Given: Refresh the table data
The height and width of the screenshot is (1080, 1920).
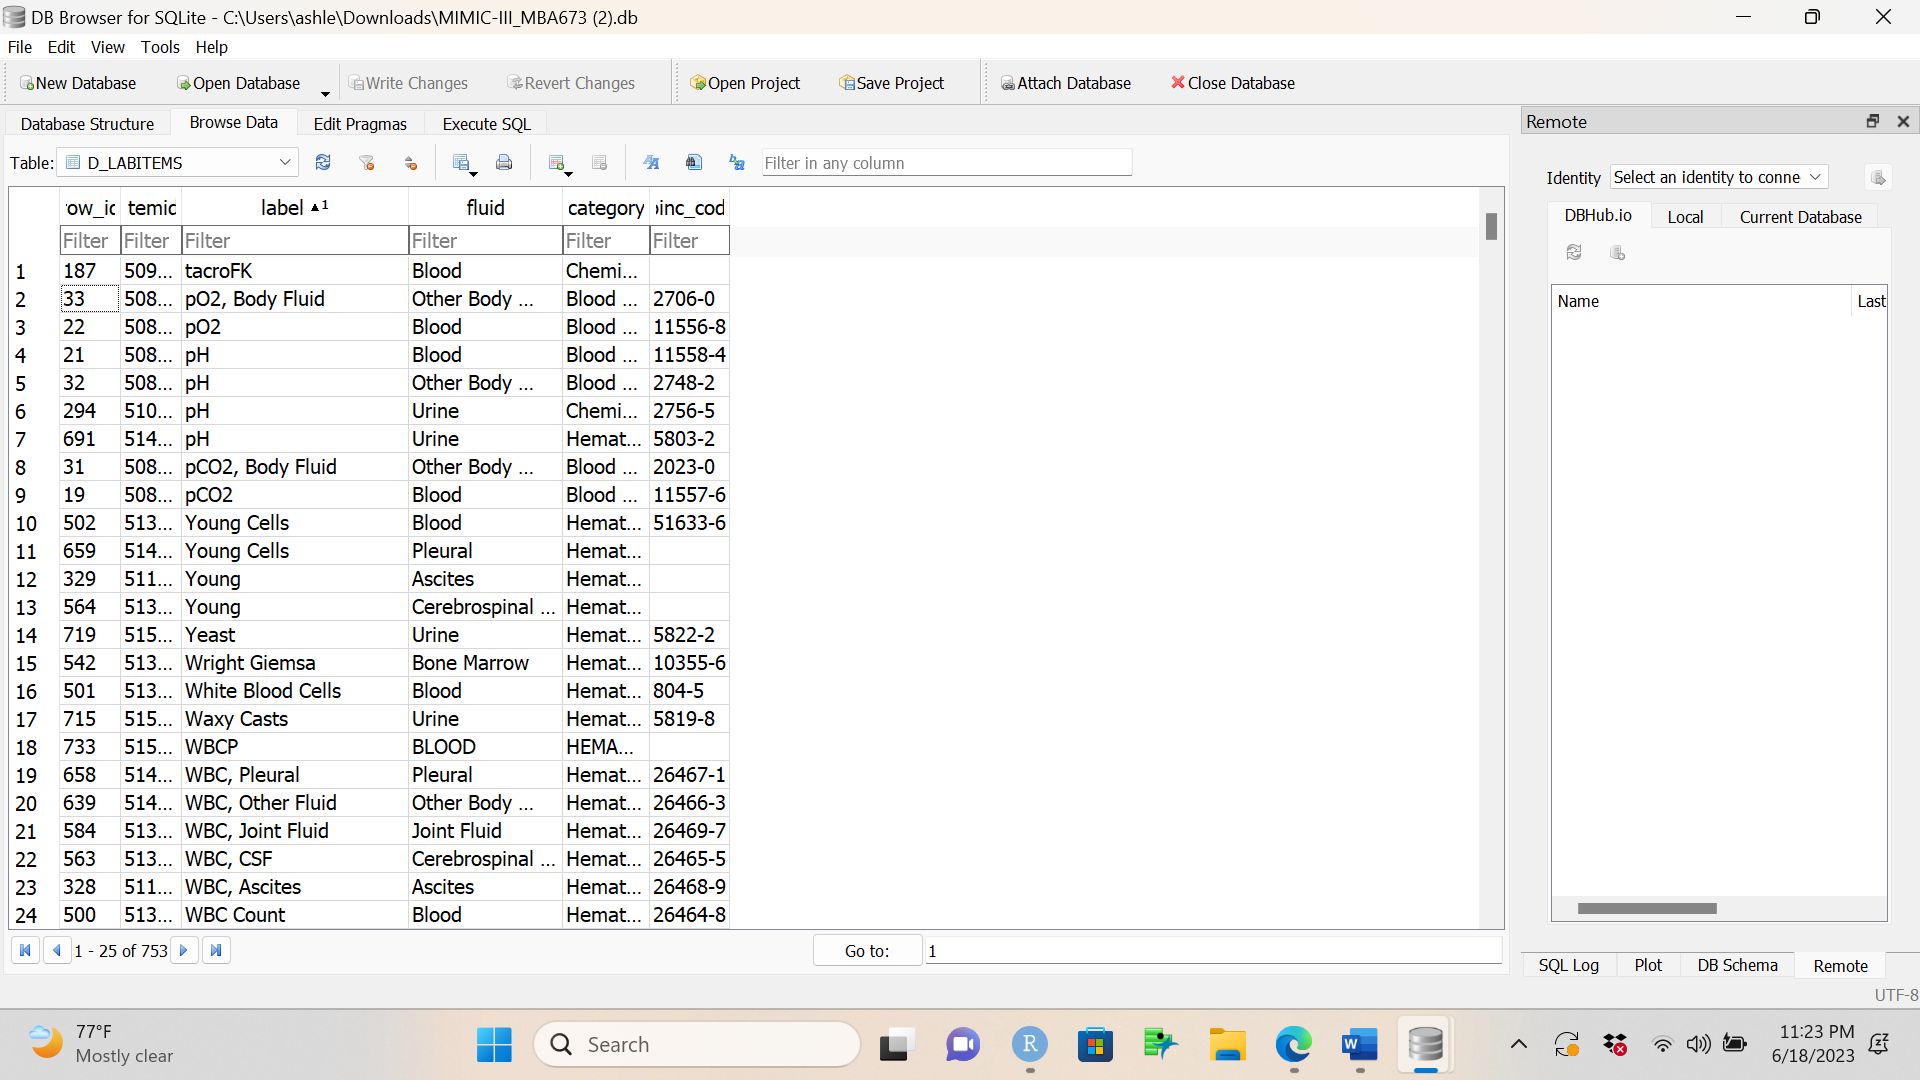Looking at the screenshot, I should pyautogui.click(x=323, y=162).
